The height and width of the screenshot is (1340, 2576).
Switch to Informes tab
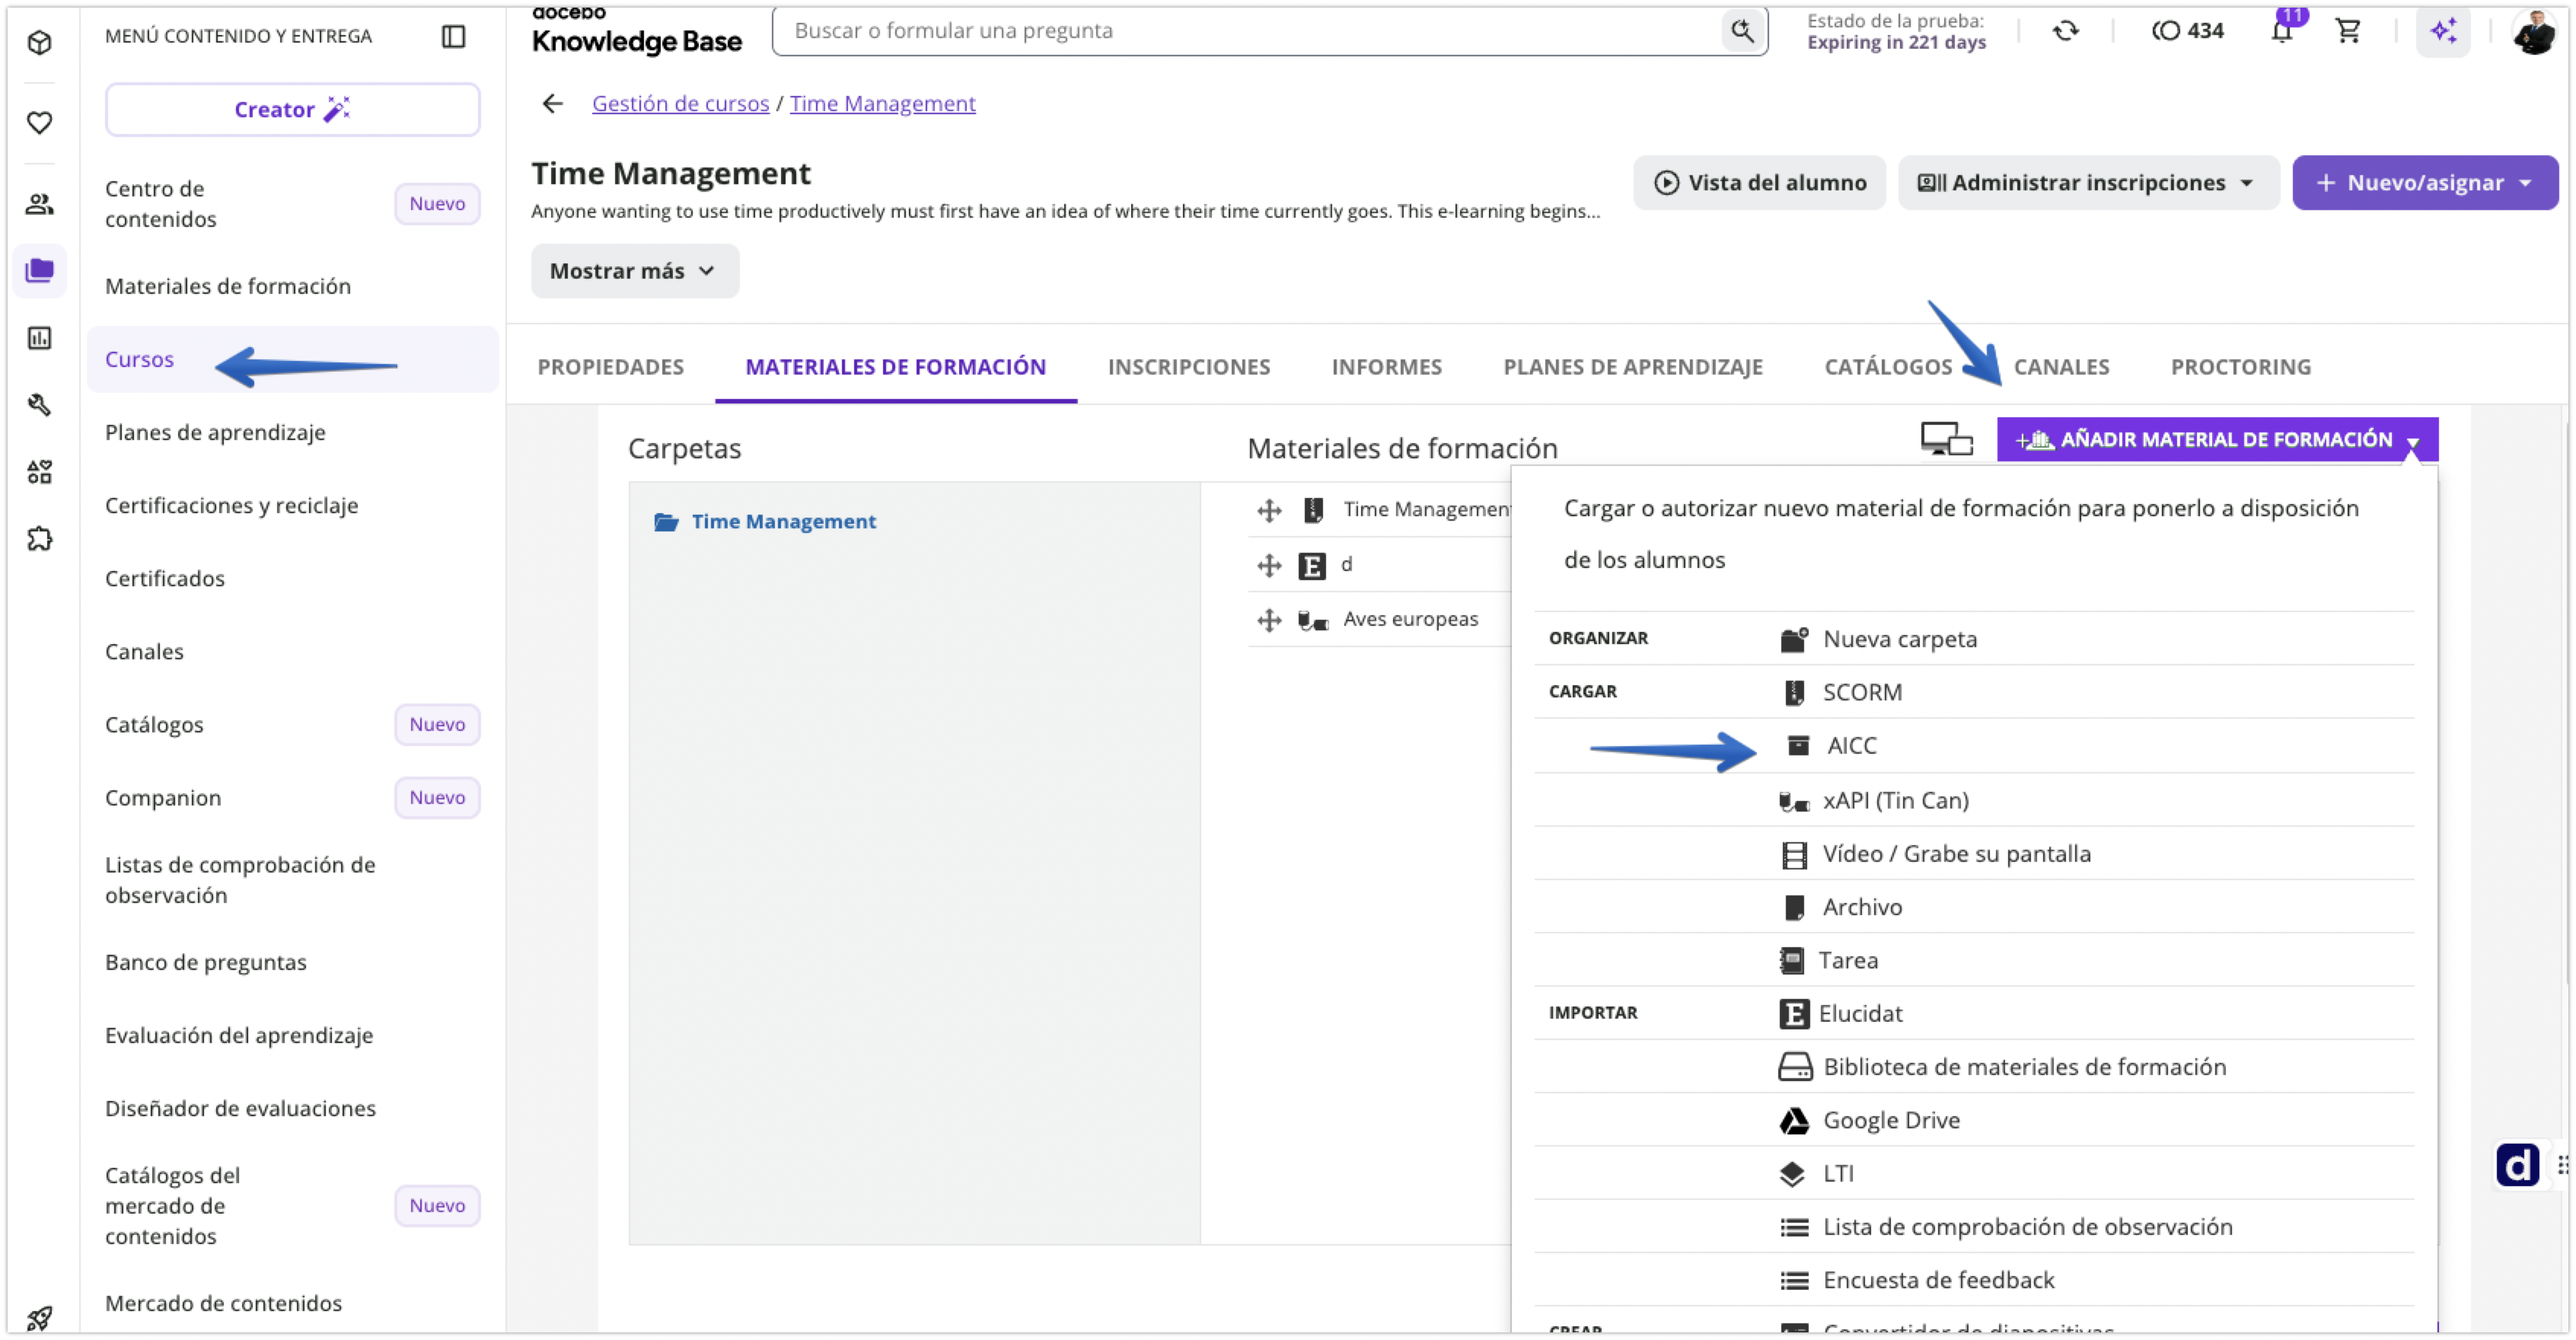click(1386, 367)
